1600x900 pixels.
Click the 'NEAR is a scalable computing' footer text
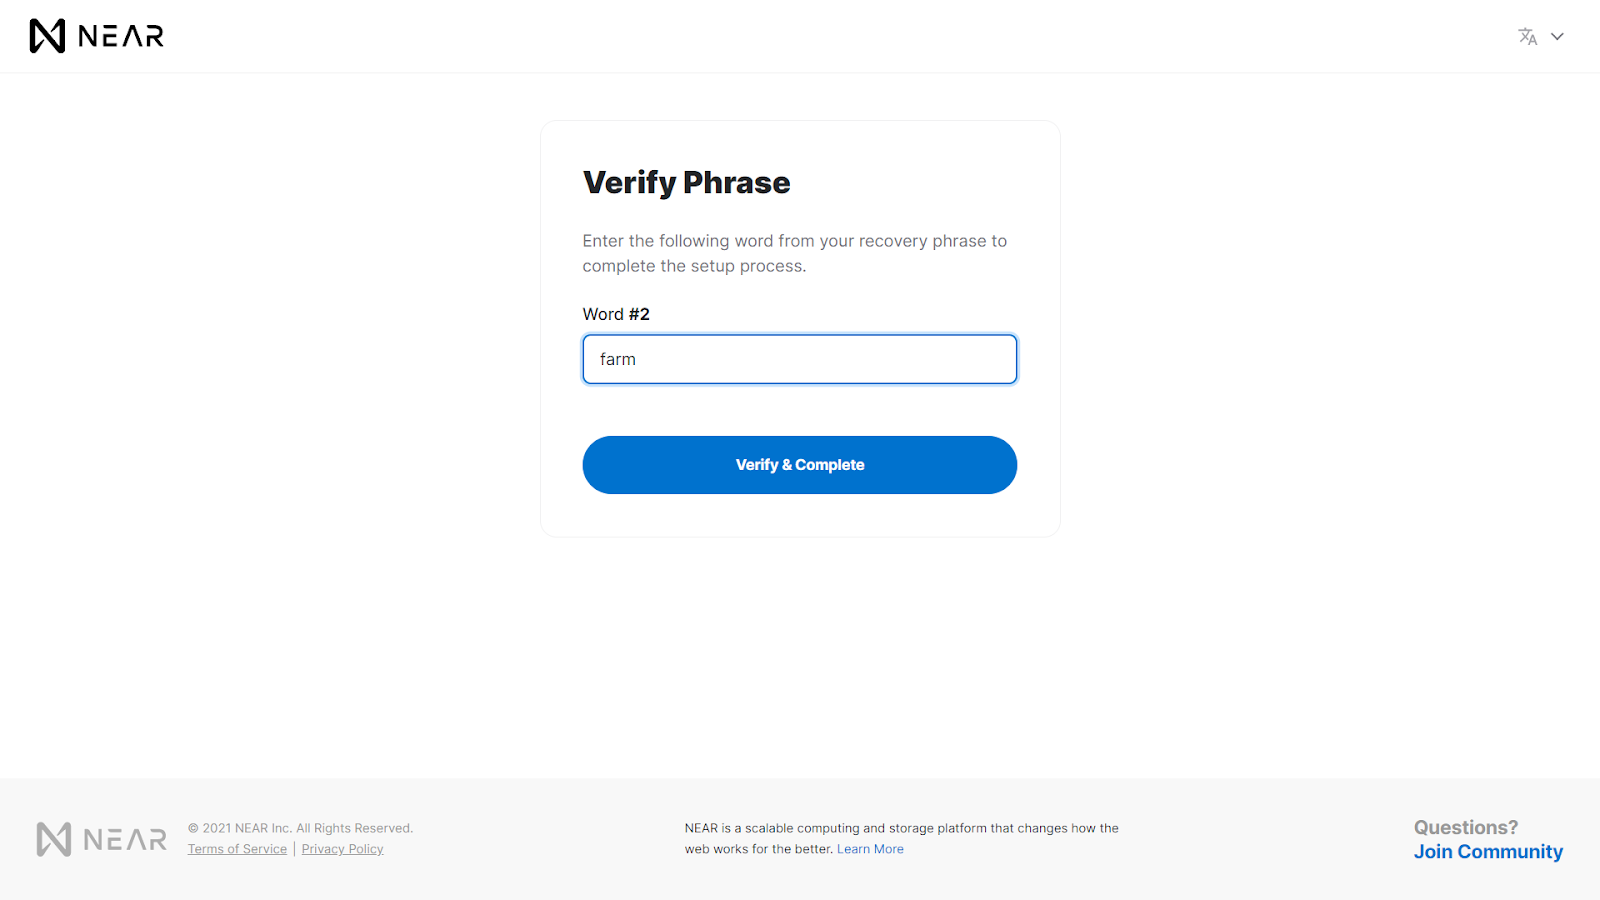[x=901, y=828]
